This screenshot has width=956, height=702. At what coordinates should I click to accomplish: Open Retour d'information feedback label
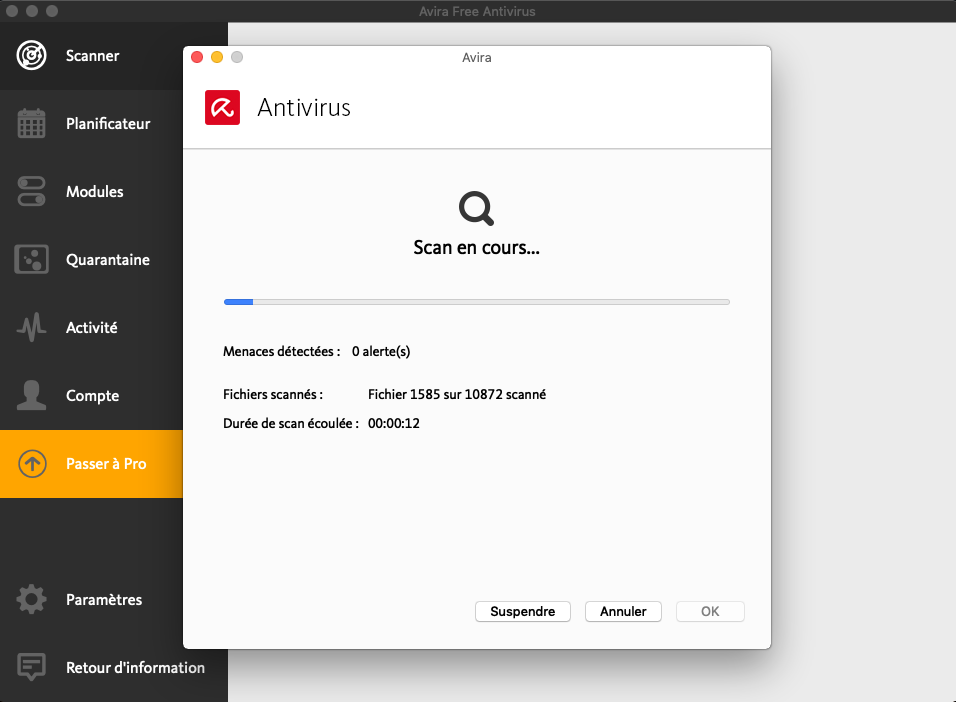[x=135, y=667]
